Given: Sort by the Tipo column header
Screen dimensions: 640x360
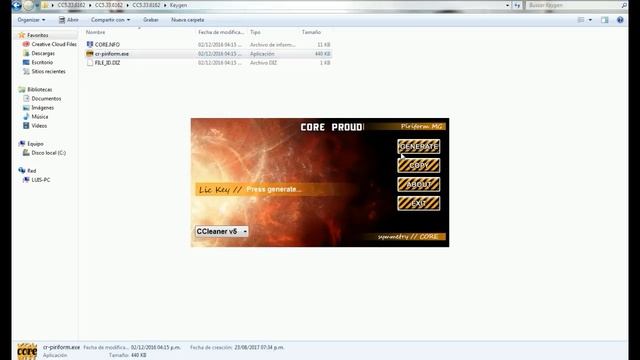Looking at the screenshot, I should pyautogui.click(x=255, y=32).
